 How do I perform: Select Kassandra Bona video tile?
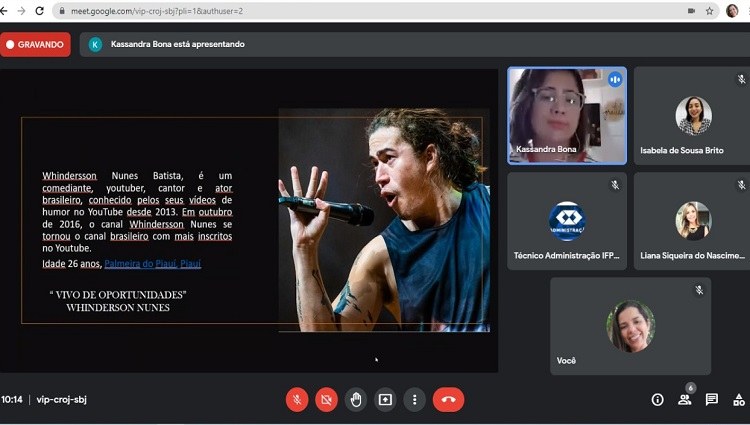[567, 116]
